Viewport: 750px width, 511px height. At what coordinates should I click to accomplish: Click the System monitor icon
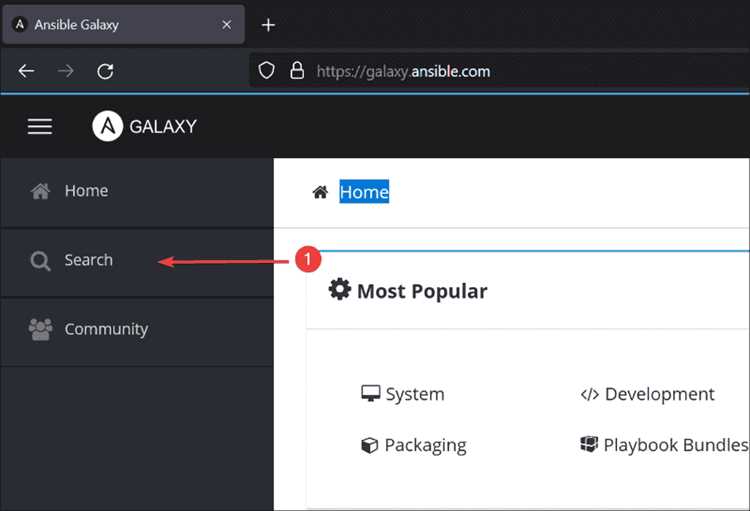(371, 394)
